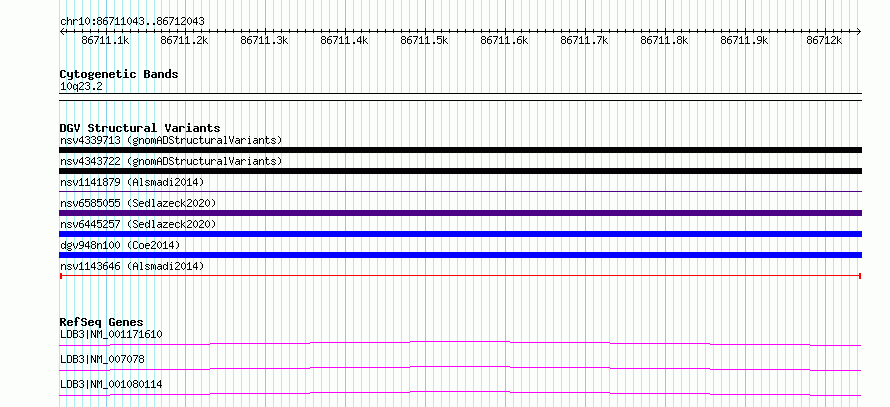
Task: Select the RefSeq Genes track title
Action: tap(102, 322)
